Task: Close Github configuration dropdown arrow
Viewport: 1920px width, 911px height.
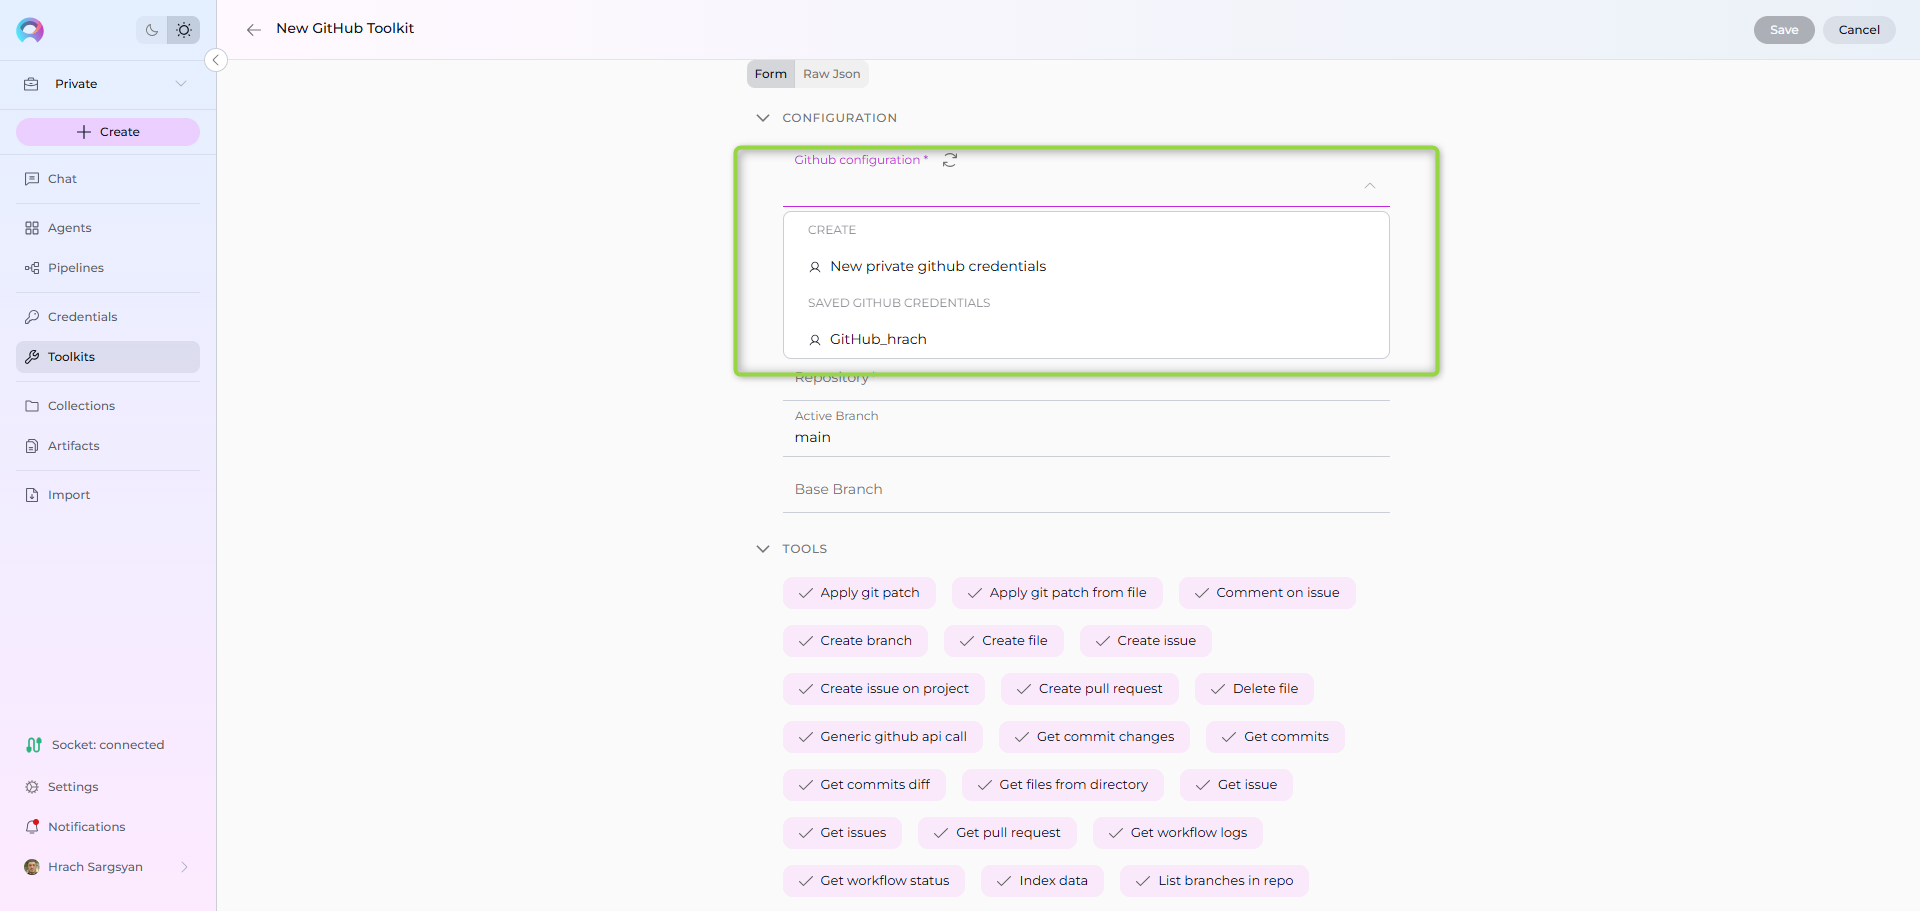Action: point(1370,186)
